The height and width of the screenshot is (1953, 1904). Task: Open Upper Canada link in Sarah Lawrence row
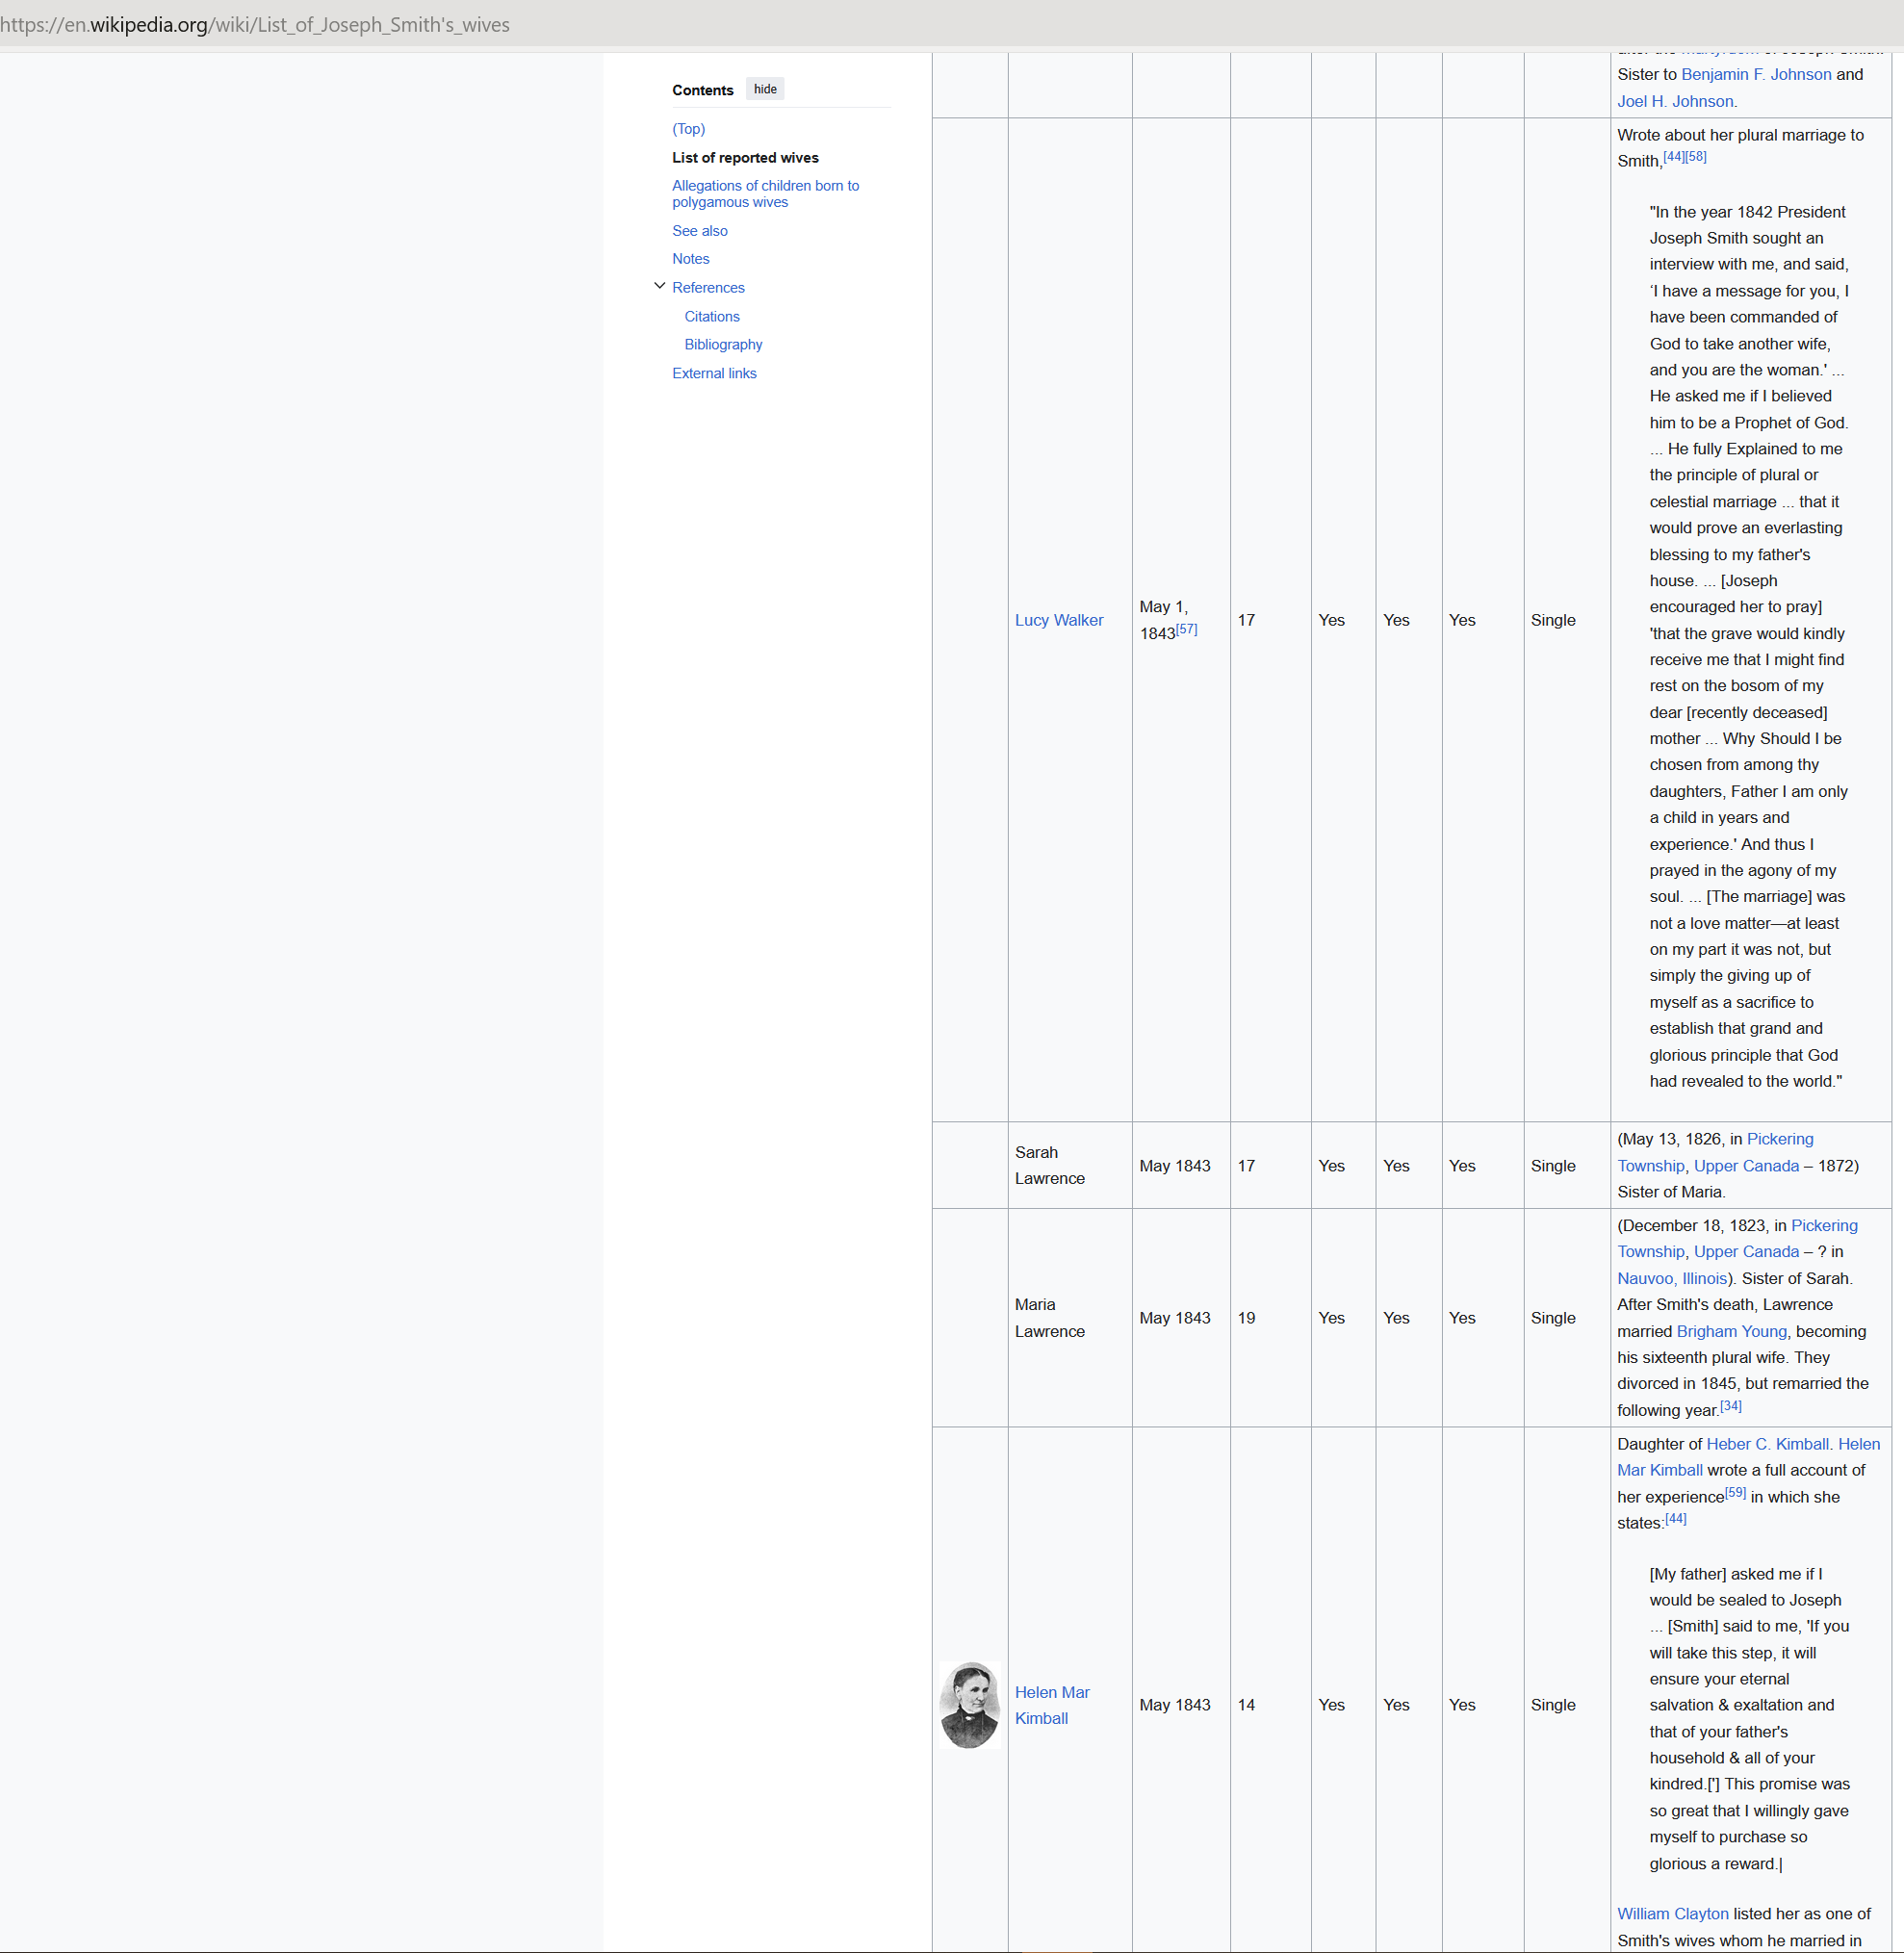(1746, 1166)
